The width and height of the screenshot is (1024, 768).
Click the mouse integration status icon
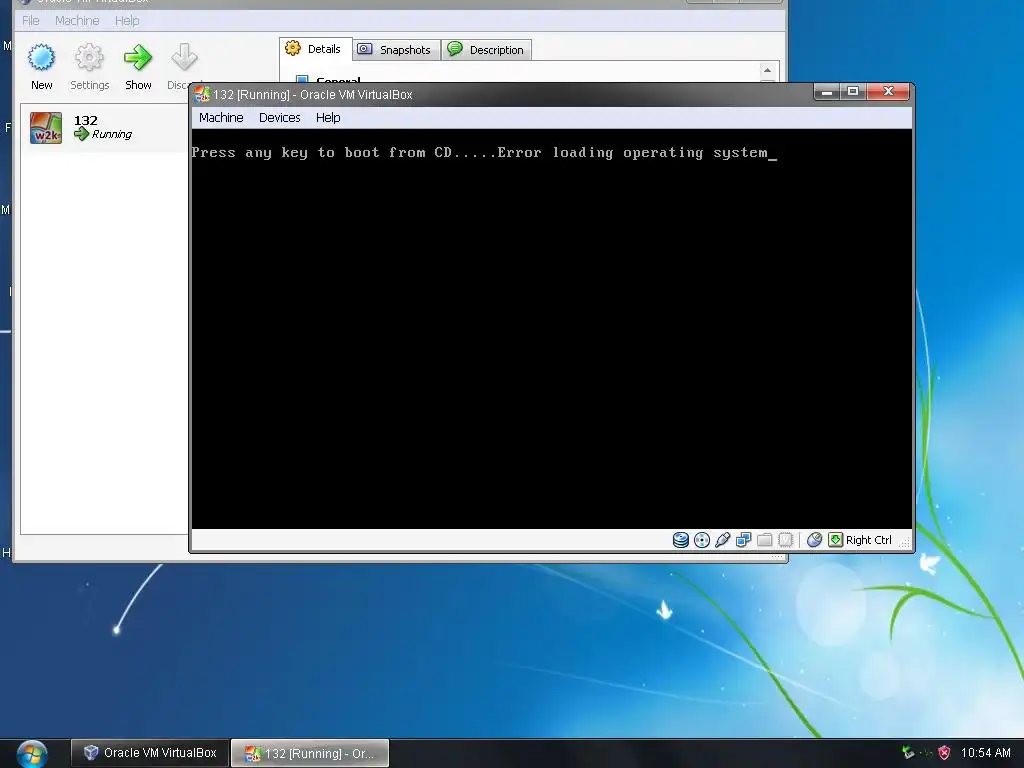coord(814,540)
